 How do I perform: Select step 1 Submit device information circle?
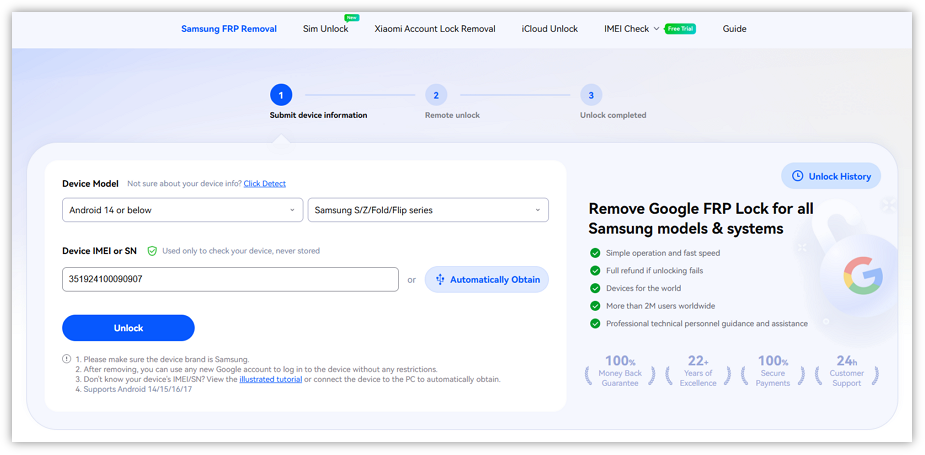[281, 95]
